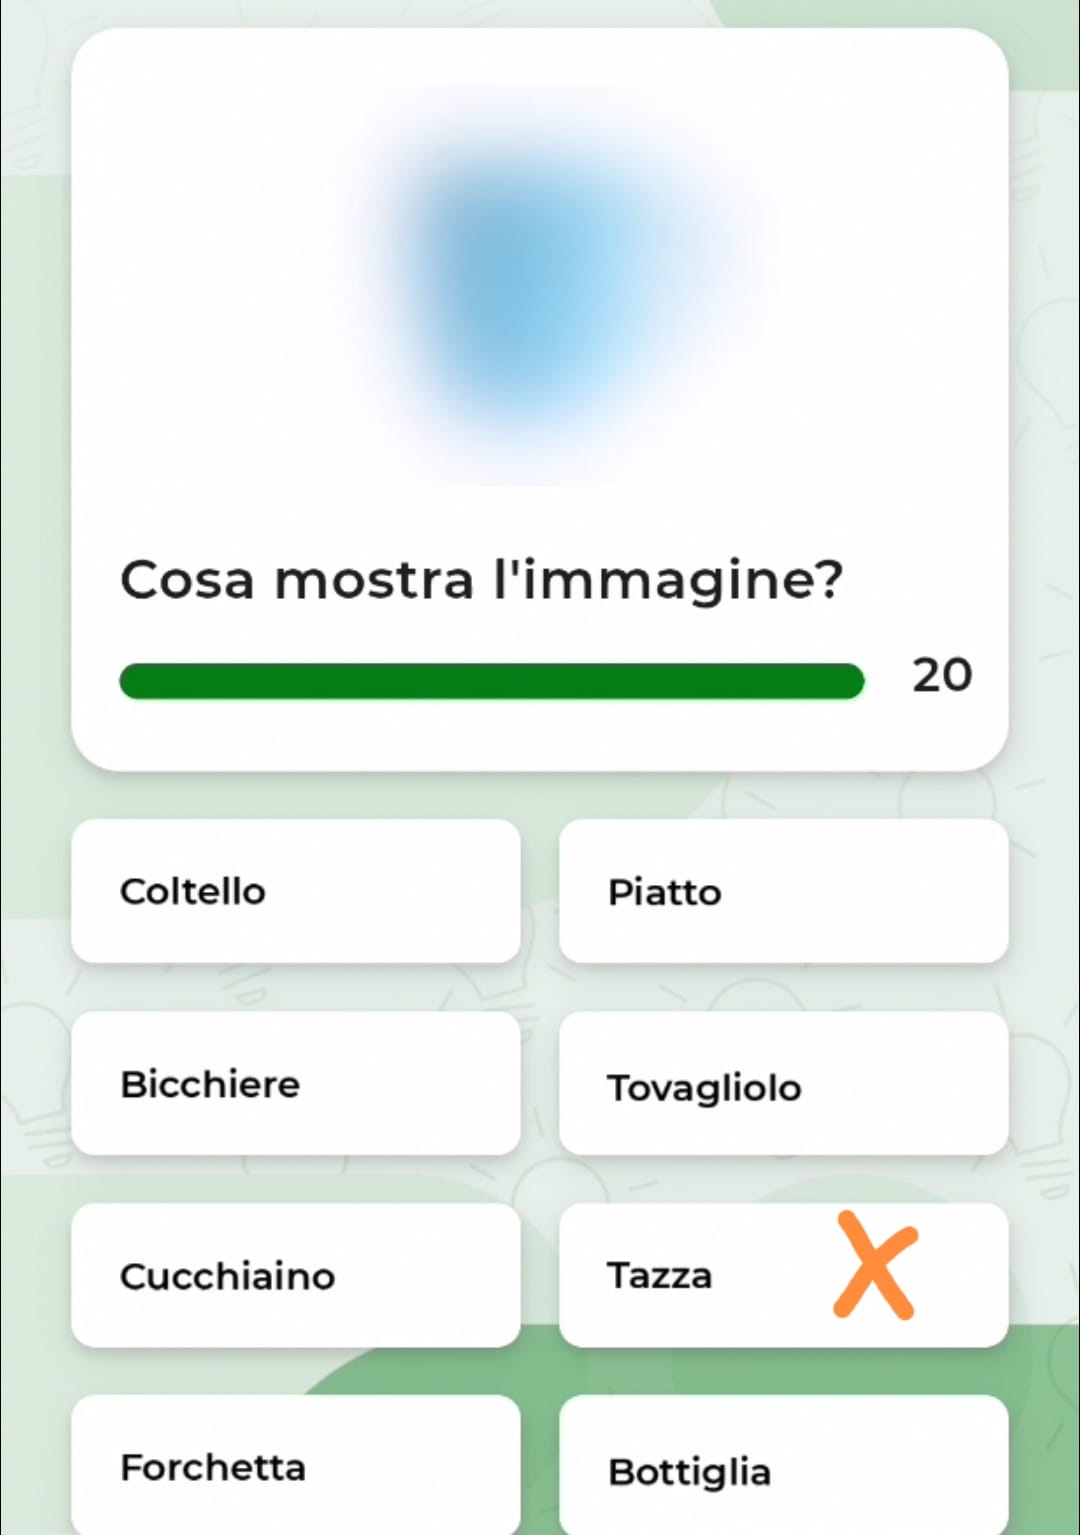Click the green countdown progress bar
The image size is (1080, 1535).
pos(491,681)
